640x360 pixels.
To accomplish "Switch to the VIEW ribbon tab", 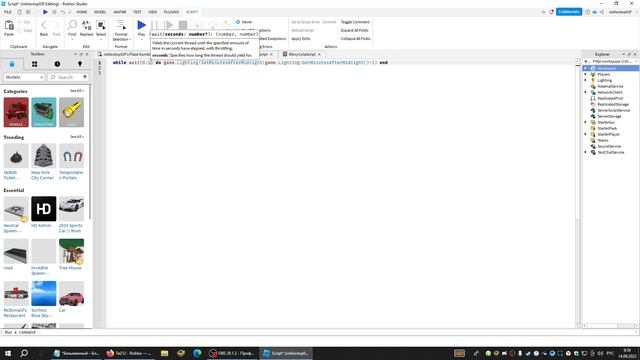I will tap(153, 12).
